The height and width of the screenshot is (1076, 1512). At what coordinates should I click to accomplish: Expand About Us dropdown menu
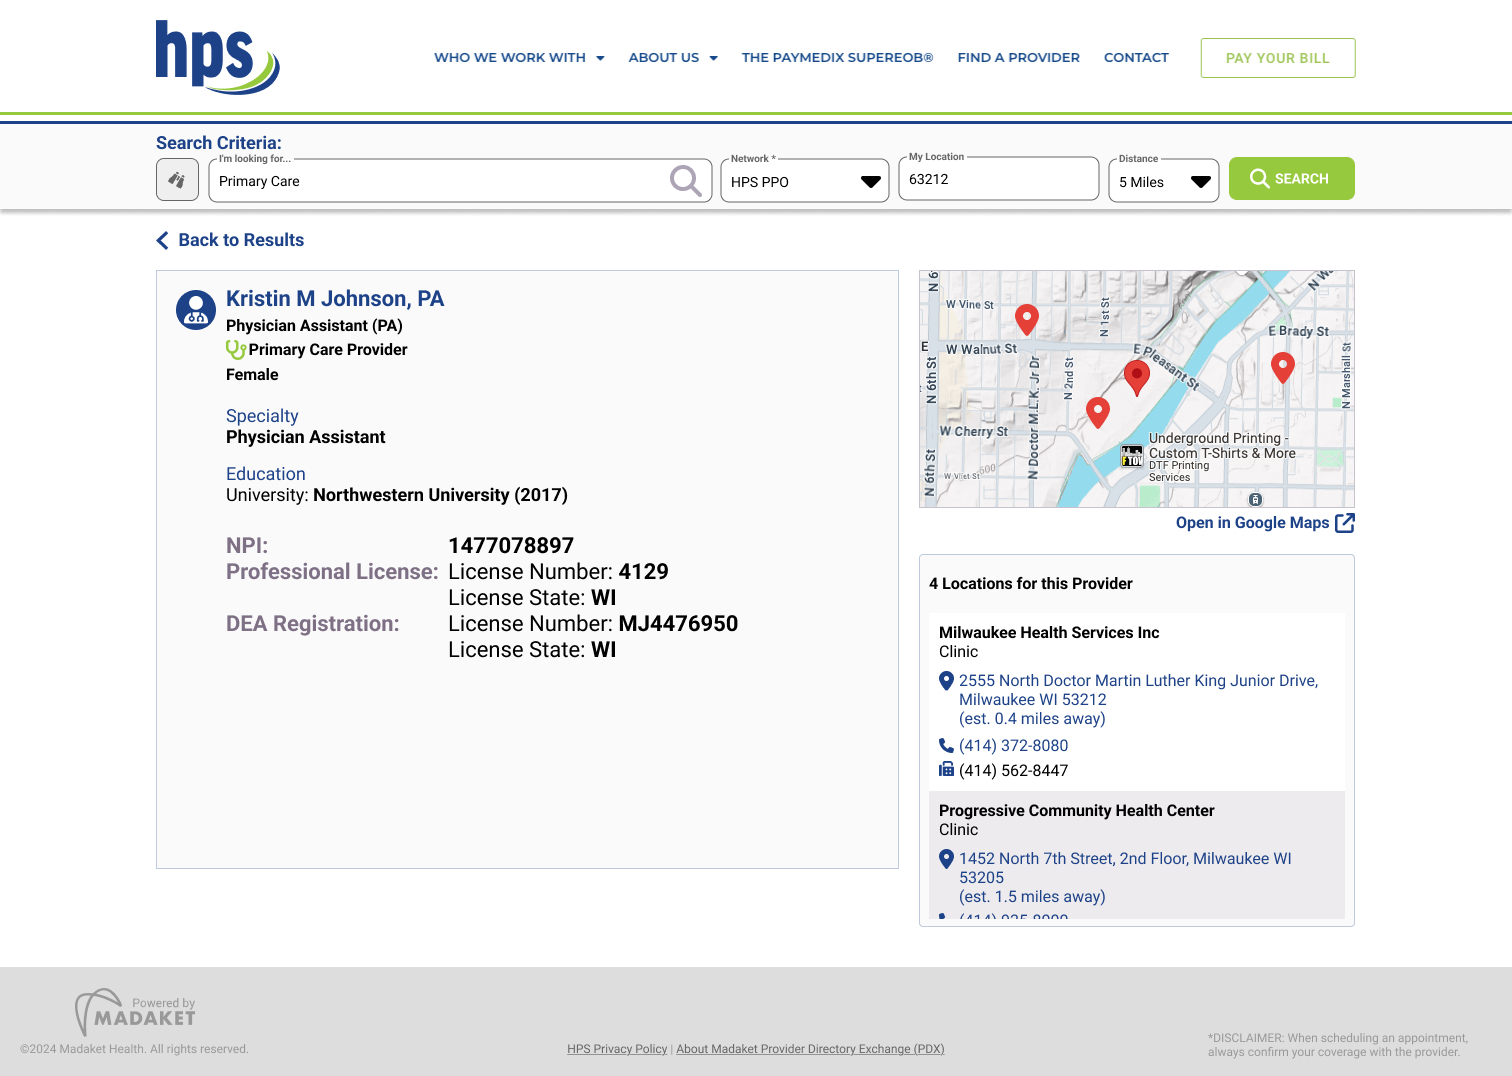[x=673, y=58]
